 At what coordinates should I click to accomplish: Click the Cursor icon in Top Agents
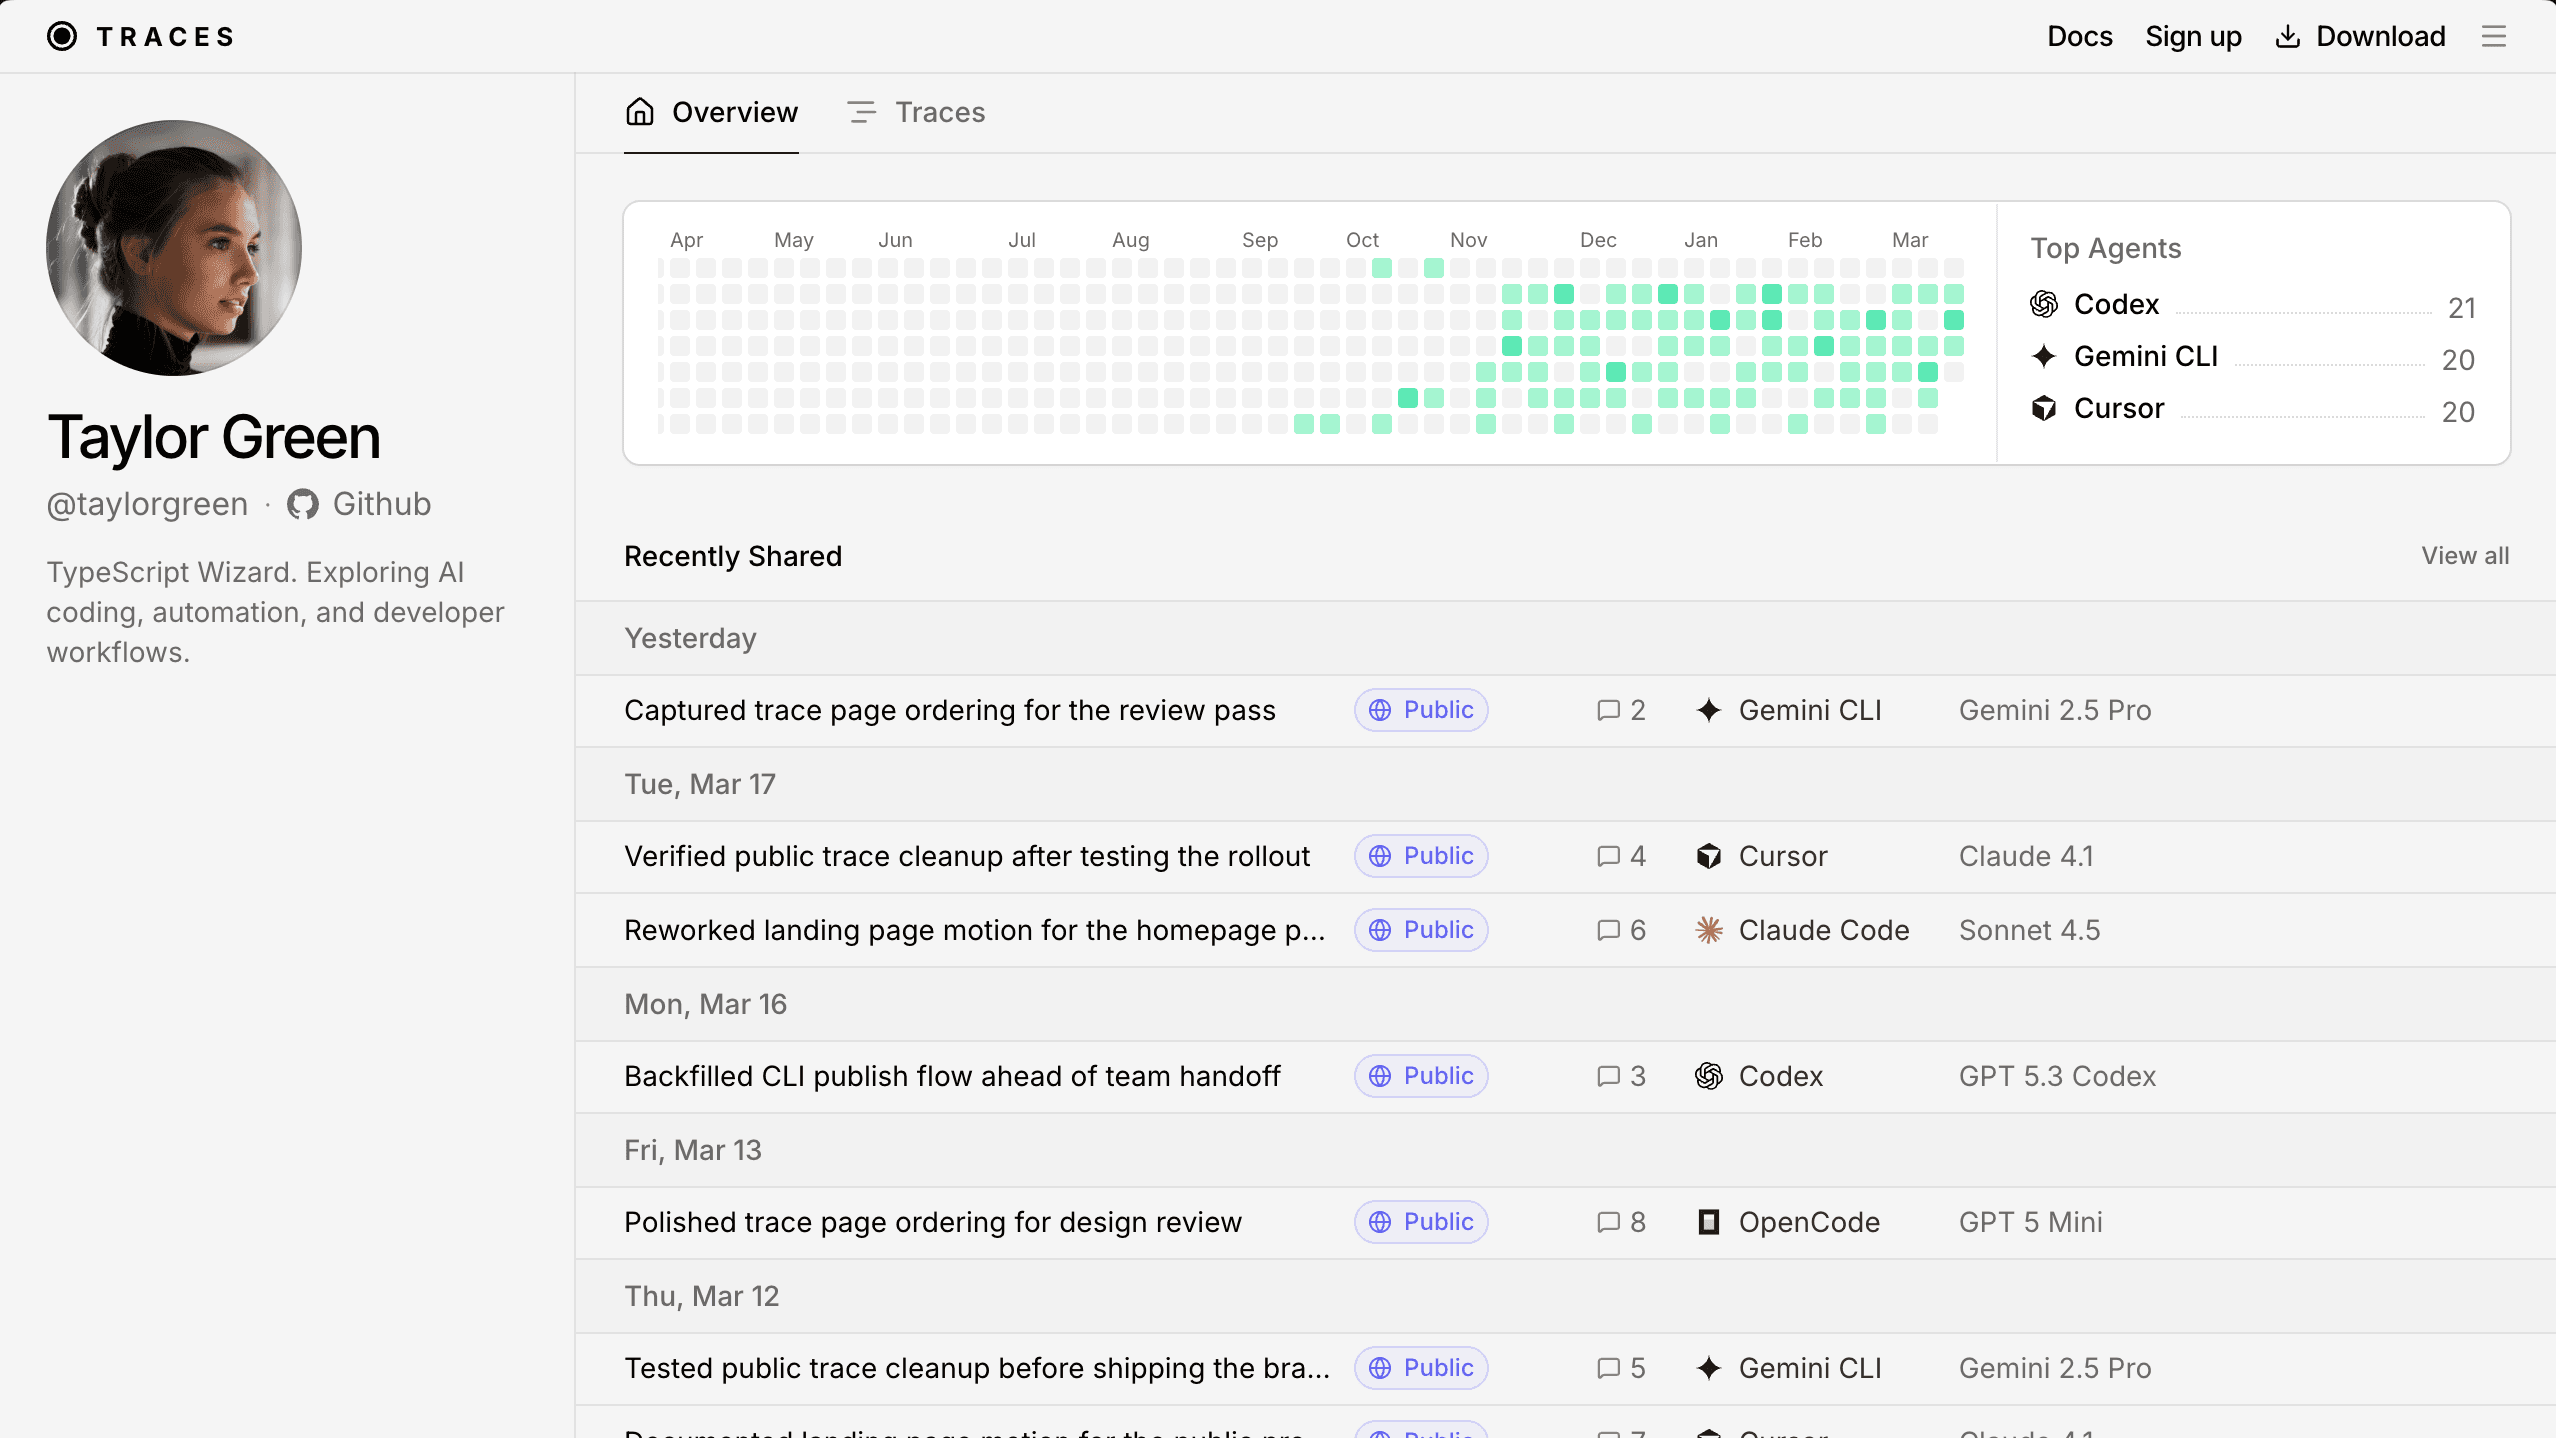[x=2043, y=408]
